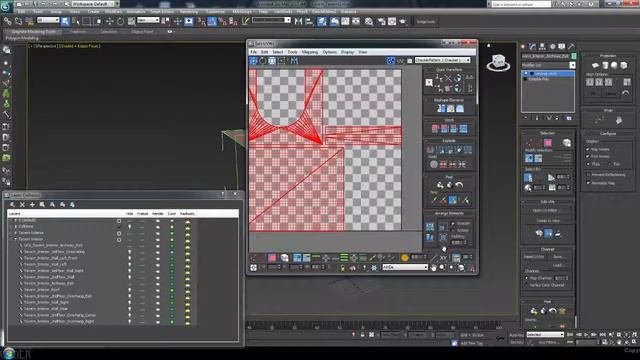
Task: Click Create New Layer icon in Layer dialog
Action: tap(12, 204)
